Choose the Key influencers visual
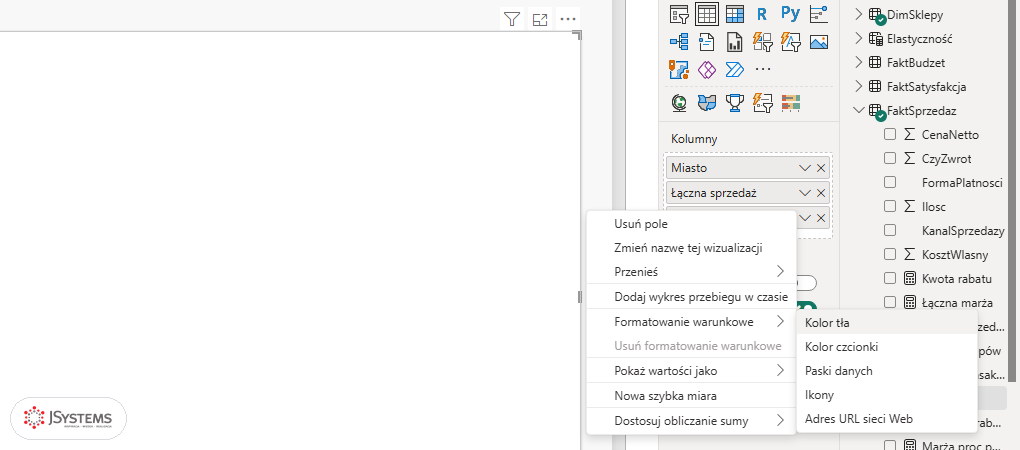Screen dimensions: 1020x450 point(818,14)
